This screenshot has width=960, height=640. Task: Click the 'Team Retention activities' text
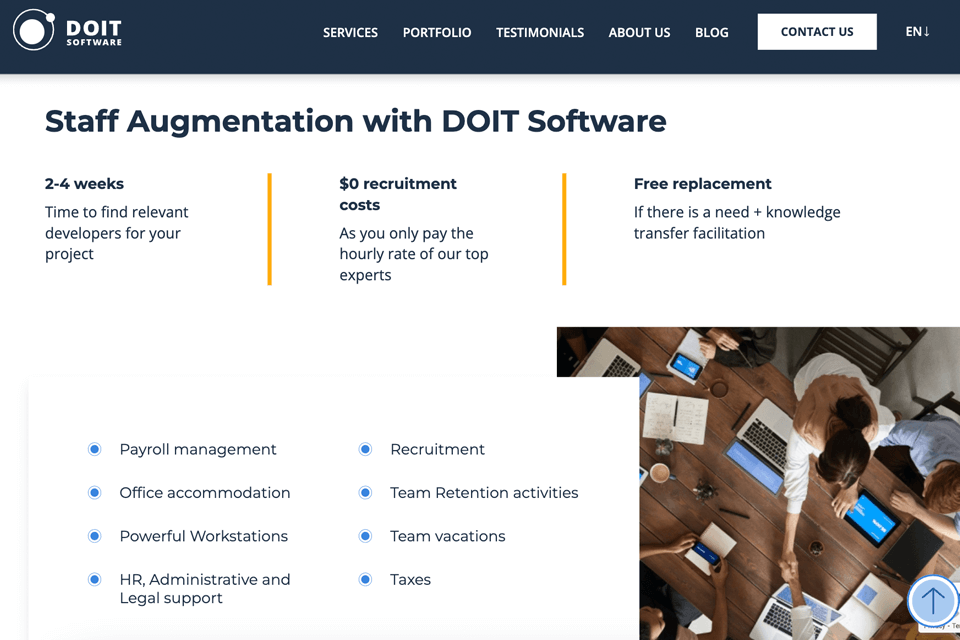click(484, 493)
